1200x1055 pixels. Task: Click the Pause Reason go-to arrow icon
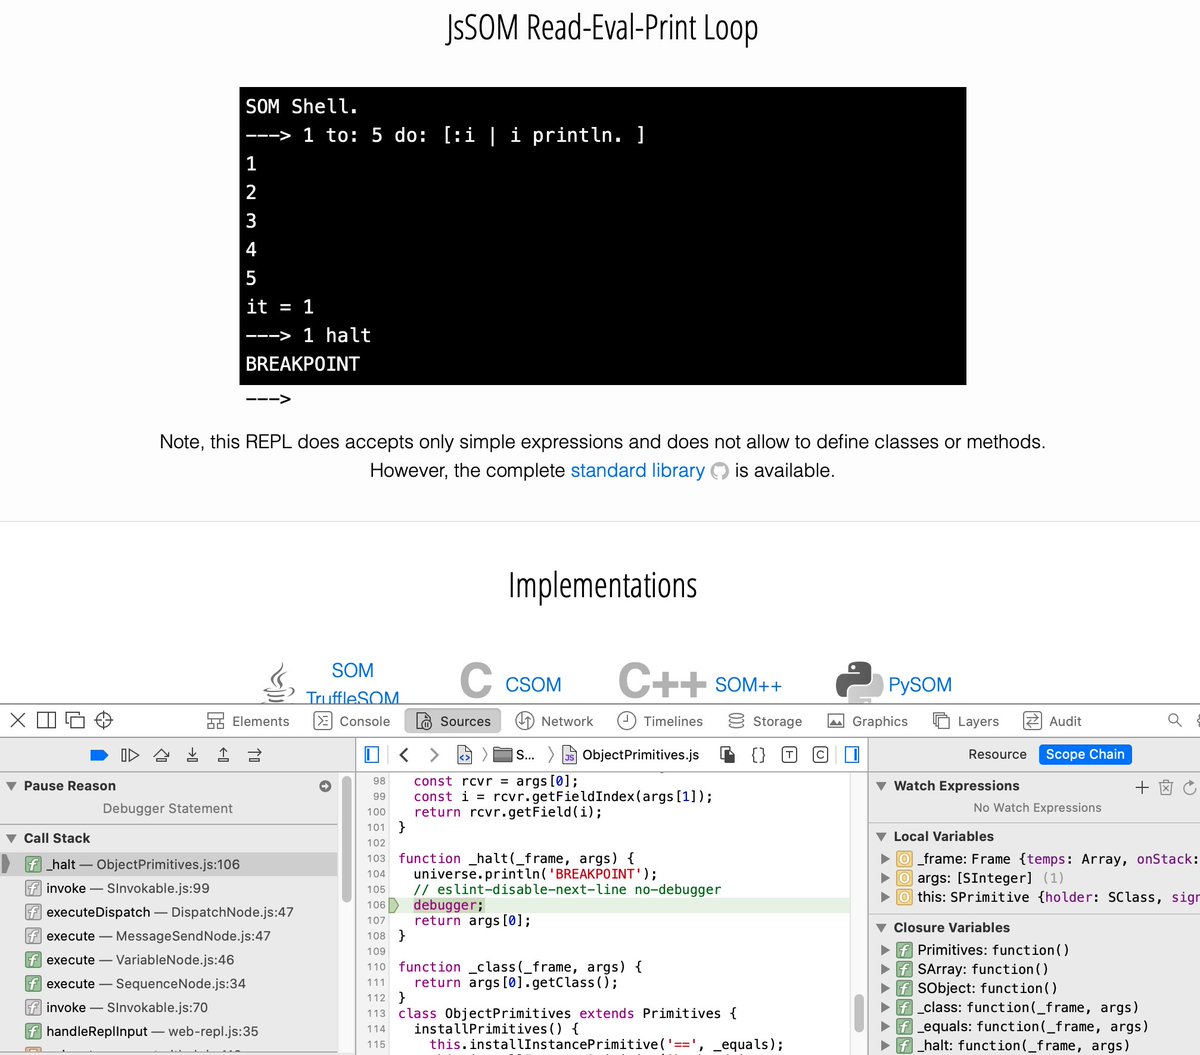(x=325, y=786)
